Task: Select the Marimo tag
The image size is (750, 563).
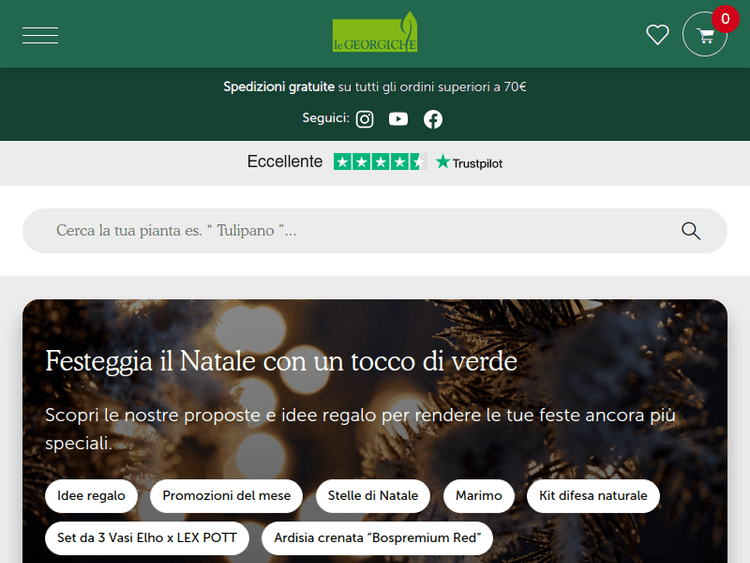Action: [478, 496]
